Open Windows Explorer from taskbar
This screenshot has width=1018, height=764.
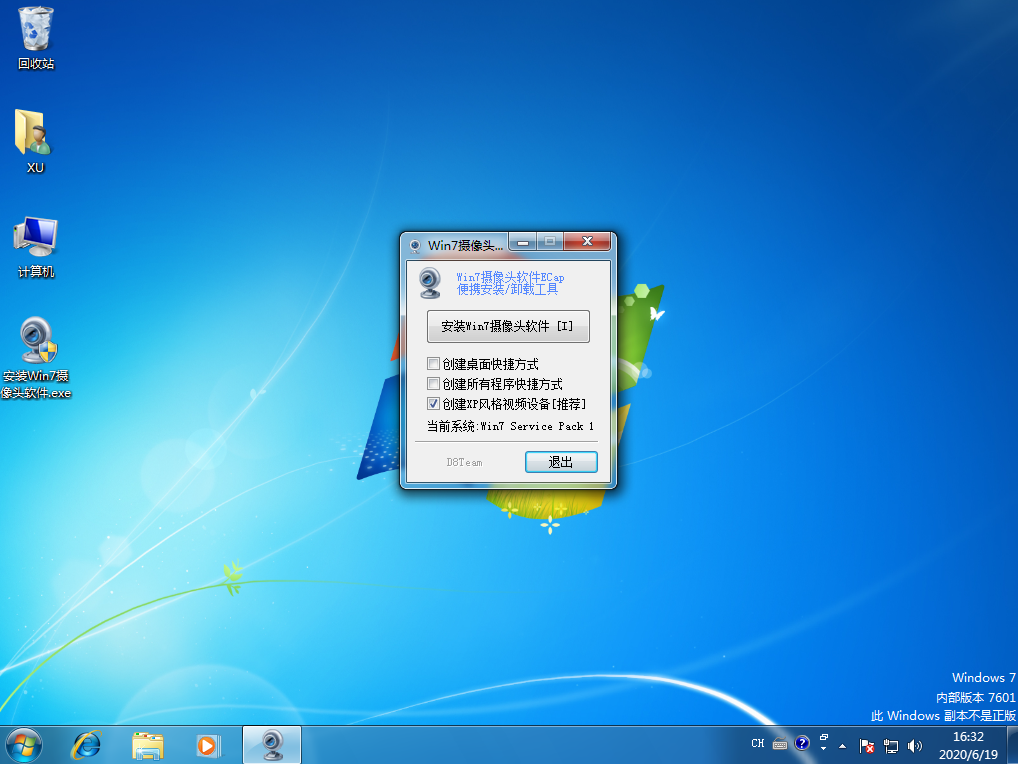pyautogui.click(x=148, y=745)
